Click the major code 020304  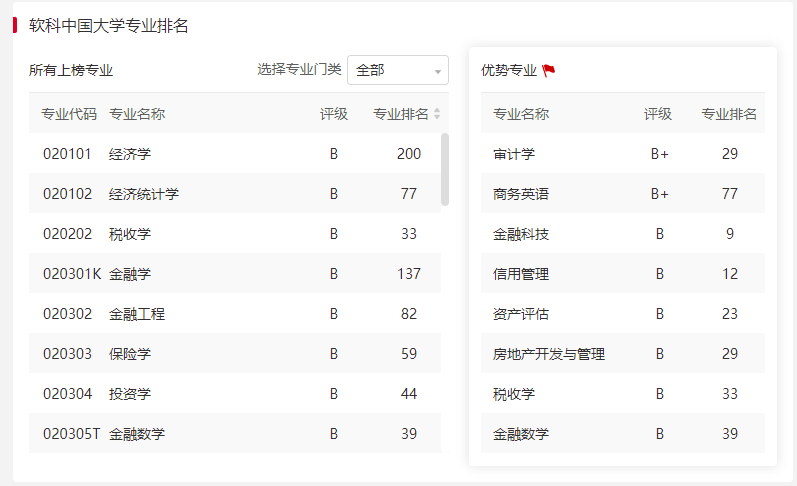(67, 394)
